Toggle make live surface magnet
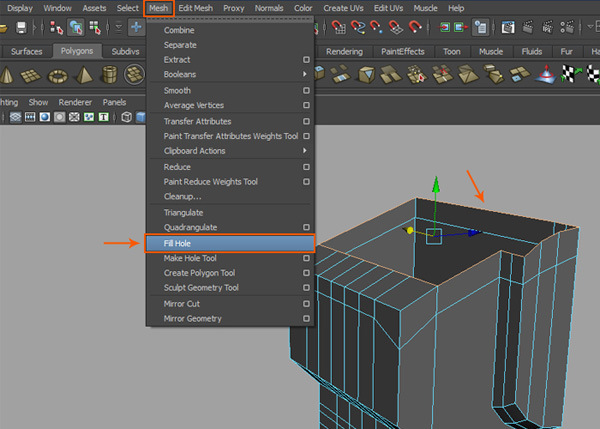 (x=415, y=27)
